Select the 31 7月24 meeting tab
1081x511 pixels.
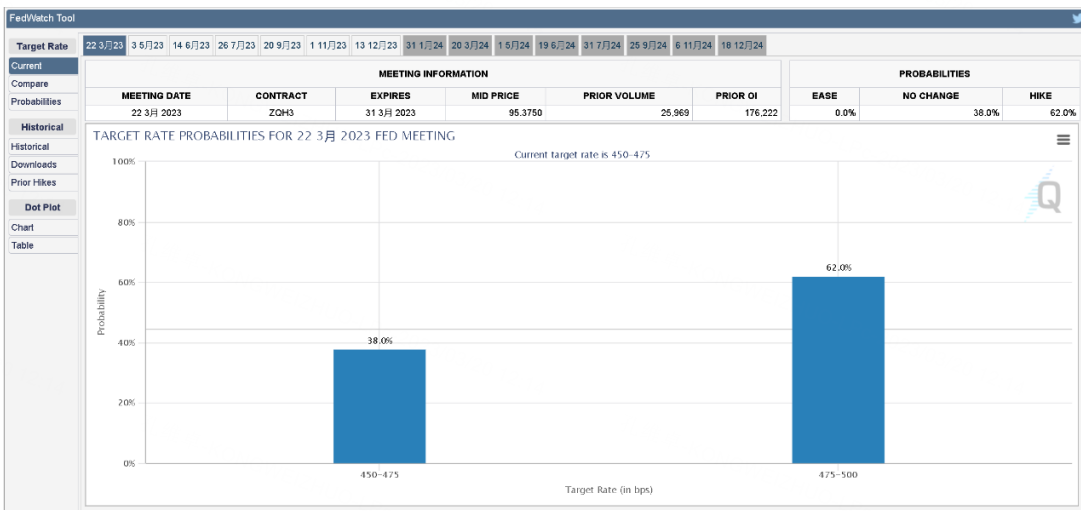pyautogui.click(x=603, y=46)
